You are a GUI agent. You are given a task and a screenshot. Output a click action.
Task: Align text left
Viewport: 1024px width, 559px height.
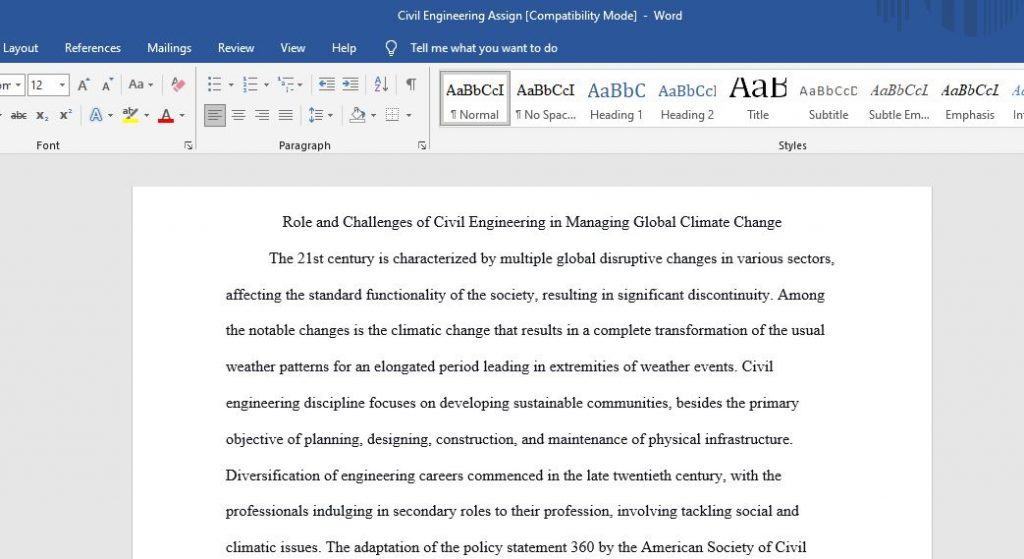pos(215,116)
